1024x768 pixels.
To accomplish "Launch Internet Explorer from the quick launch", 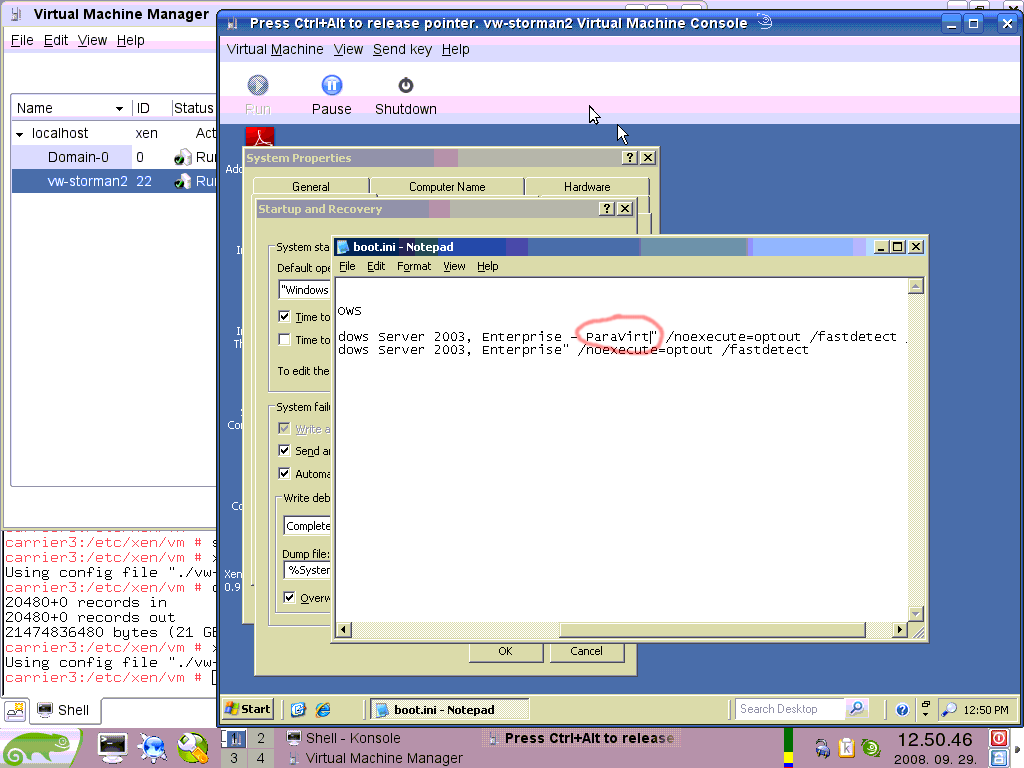I will click(322, 709).
